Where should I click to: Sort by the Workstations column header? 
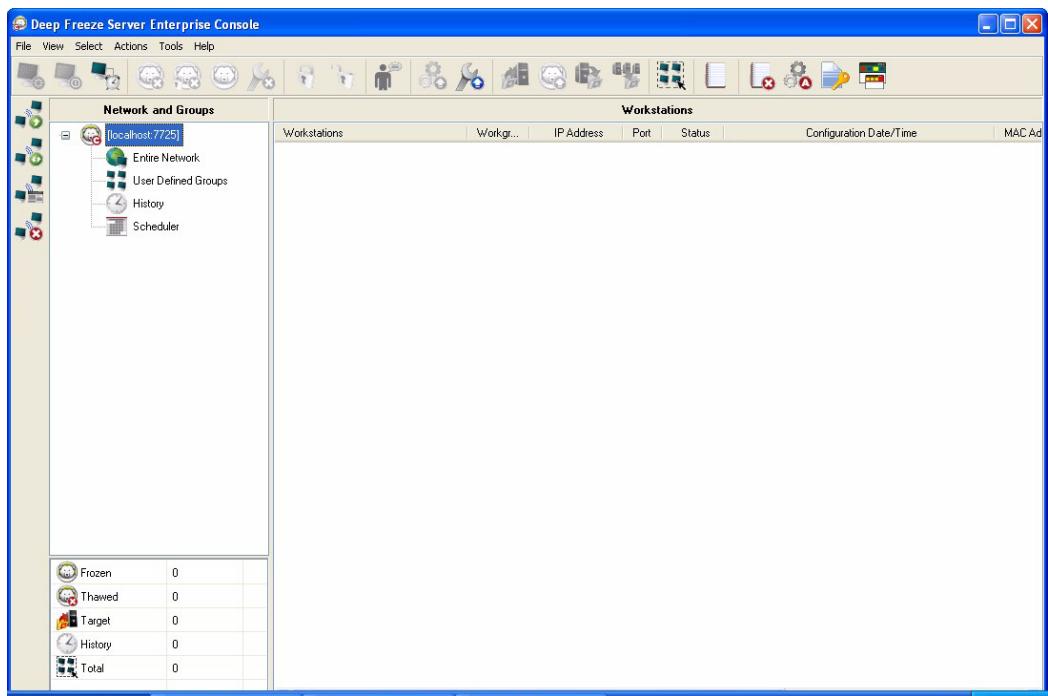point(371,133)
